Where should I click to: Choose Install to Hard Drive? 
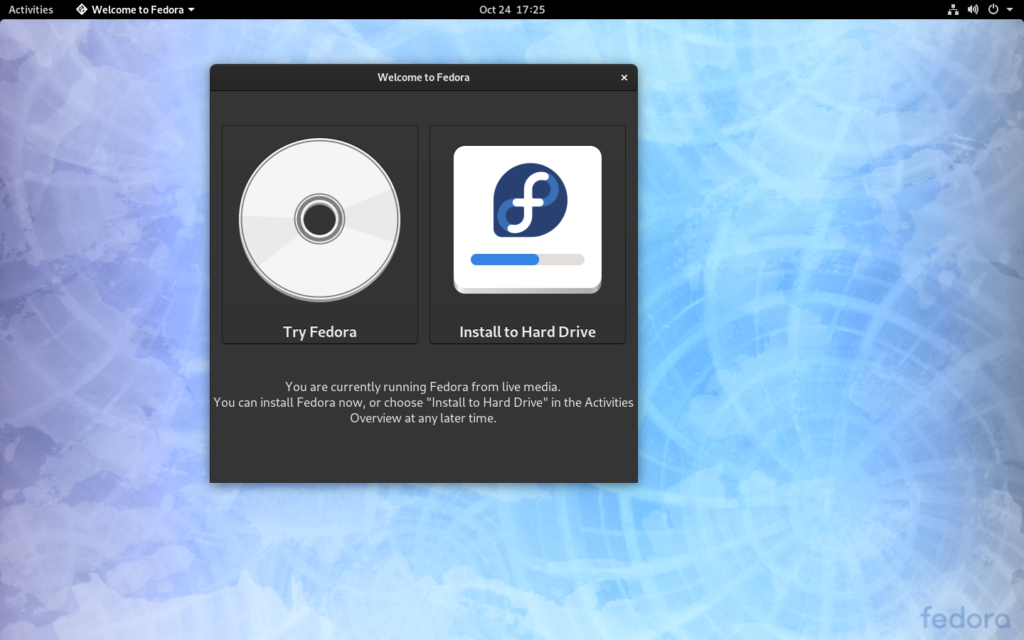click(527, 235)
